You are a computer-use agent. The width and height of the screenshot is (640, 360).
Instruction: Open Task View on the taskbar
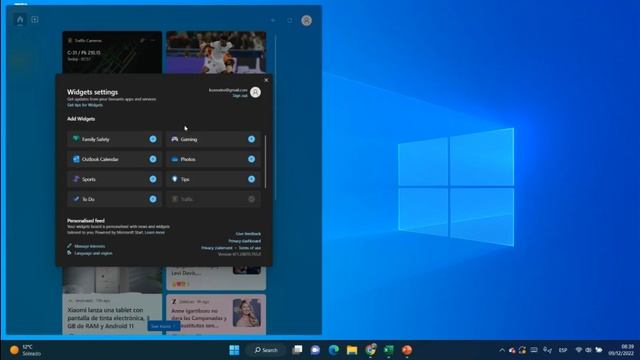click(x=297, y=350)
